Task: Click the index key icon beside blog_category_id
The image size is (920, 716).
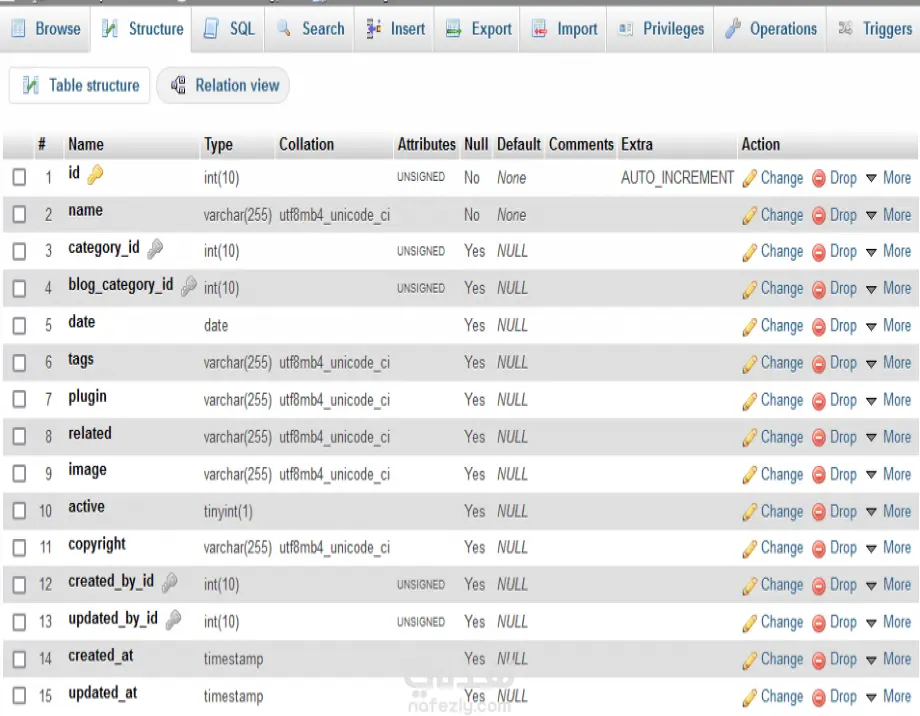Action: click(x=188, y=286)
